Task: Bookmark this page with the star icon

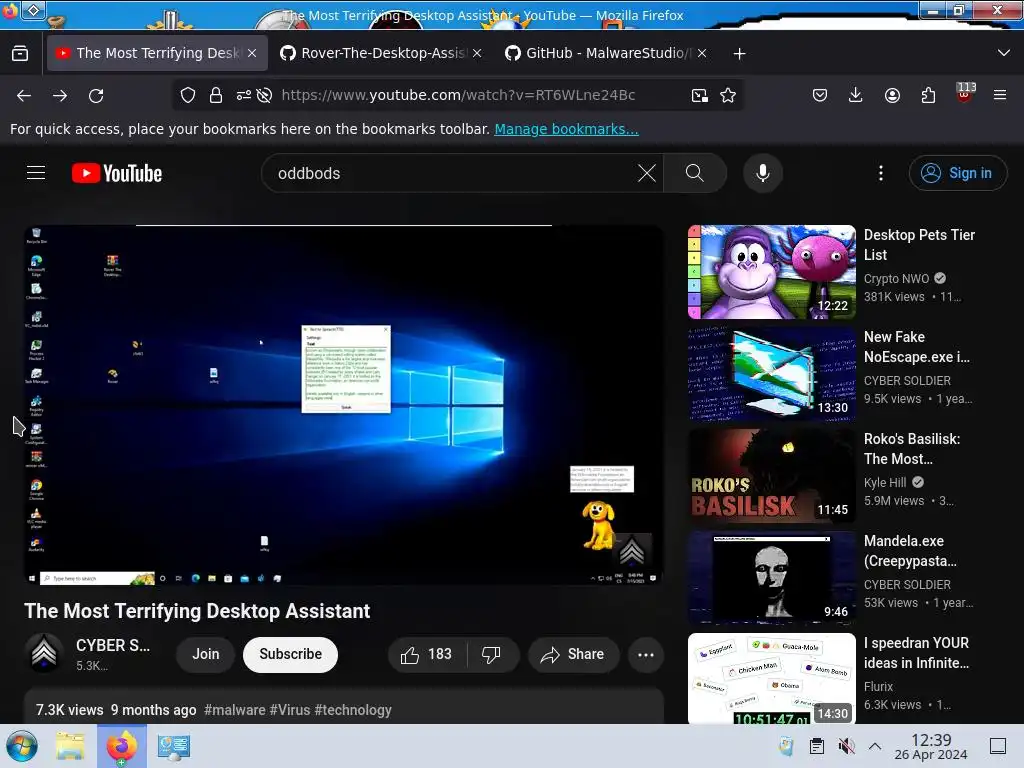Action: 728,95
